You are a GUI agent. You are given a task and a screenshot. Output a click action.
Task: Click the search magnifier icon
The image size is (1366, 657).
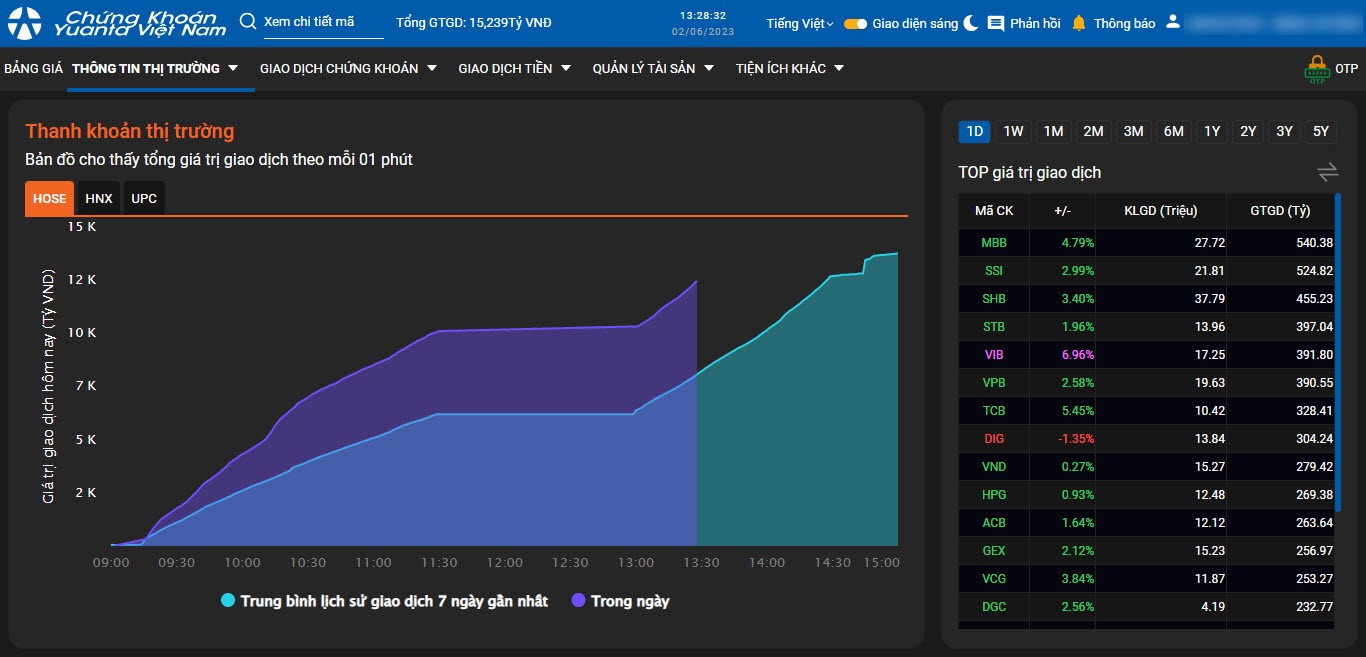pyautogui.click(x=248, y=22)
